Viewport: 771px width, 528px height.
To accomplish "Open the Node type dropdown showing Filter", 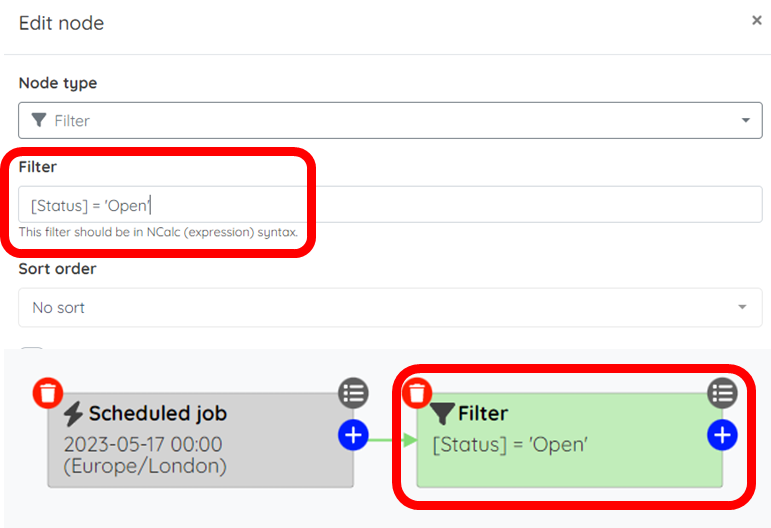I will [x=390, y=120].
